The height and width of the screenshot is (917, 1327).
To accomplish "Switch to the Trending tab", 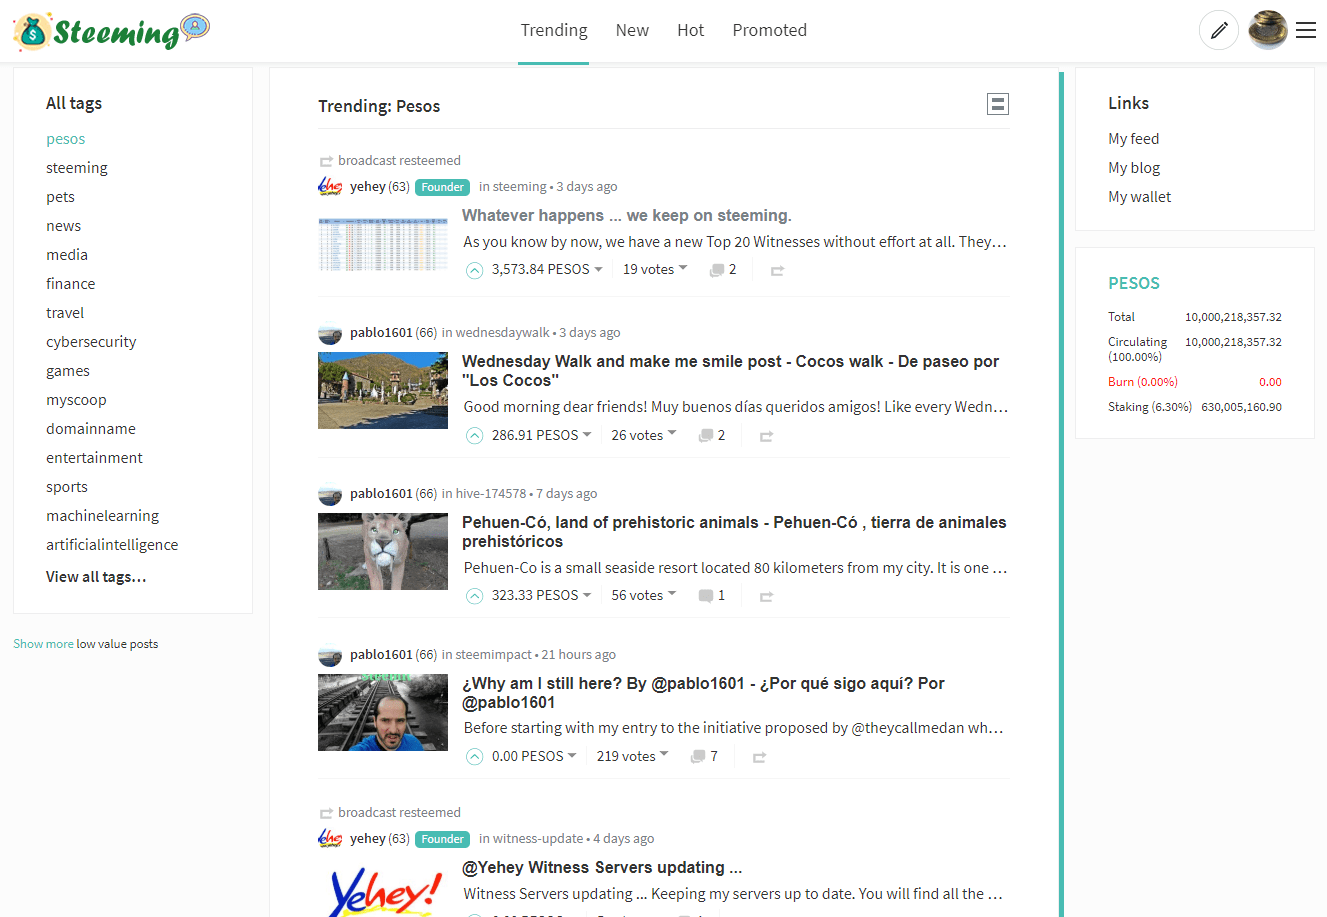I will point(554,30).
